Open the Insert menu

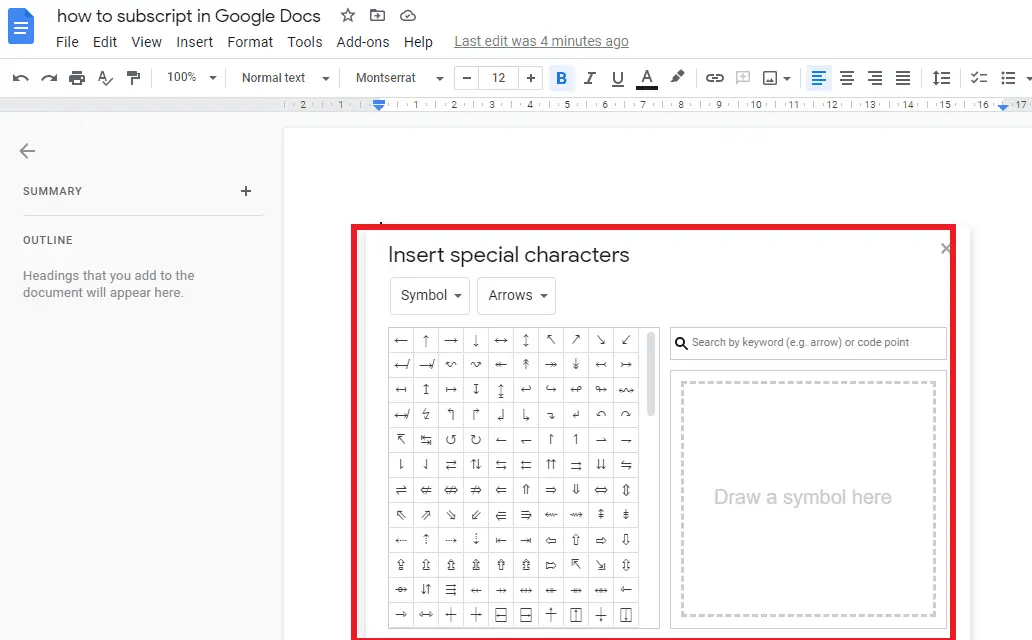coord(194,42)
